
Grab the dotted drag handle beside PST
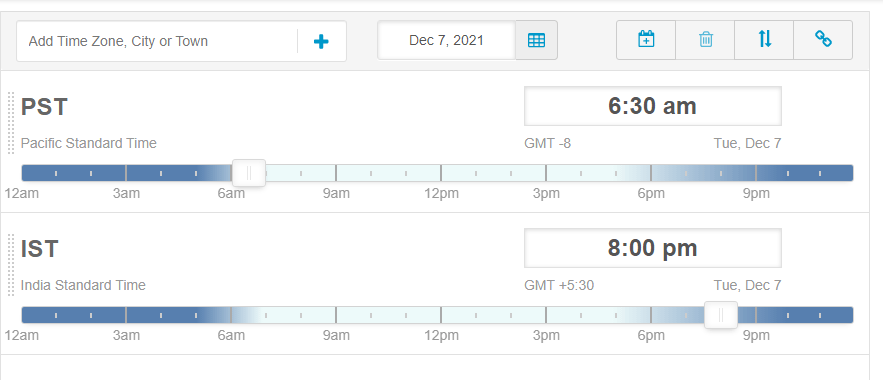[x=11, y=123]
